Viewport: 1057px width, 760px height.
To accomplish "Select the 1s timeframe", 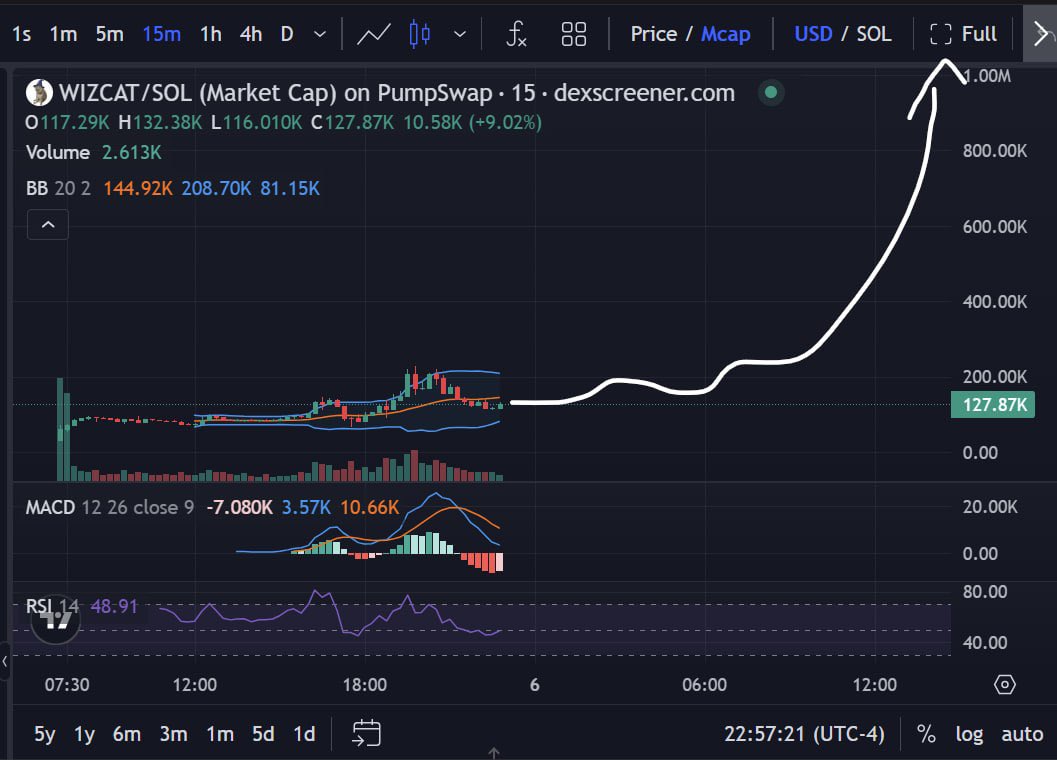I will 22,34.
